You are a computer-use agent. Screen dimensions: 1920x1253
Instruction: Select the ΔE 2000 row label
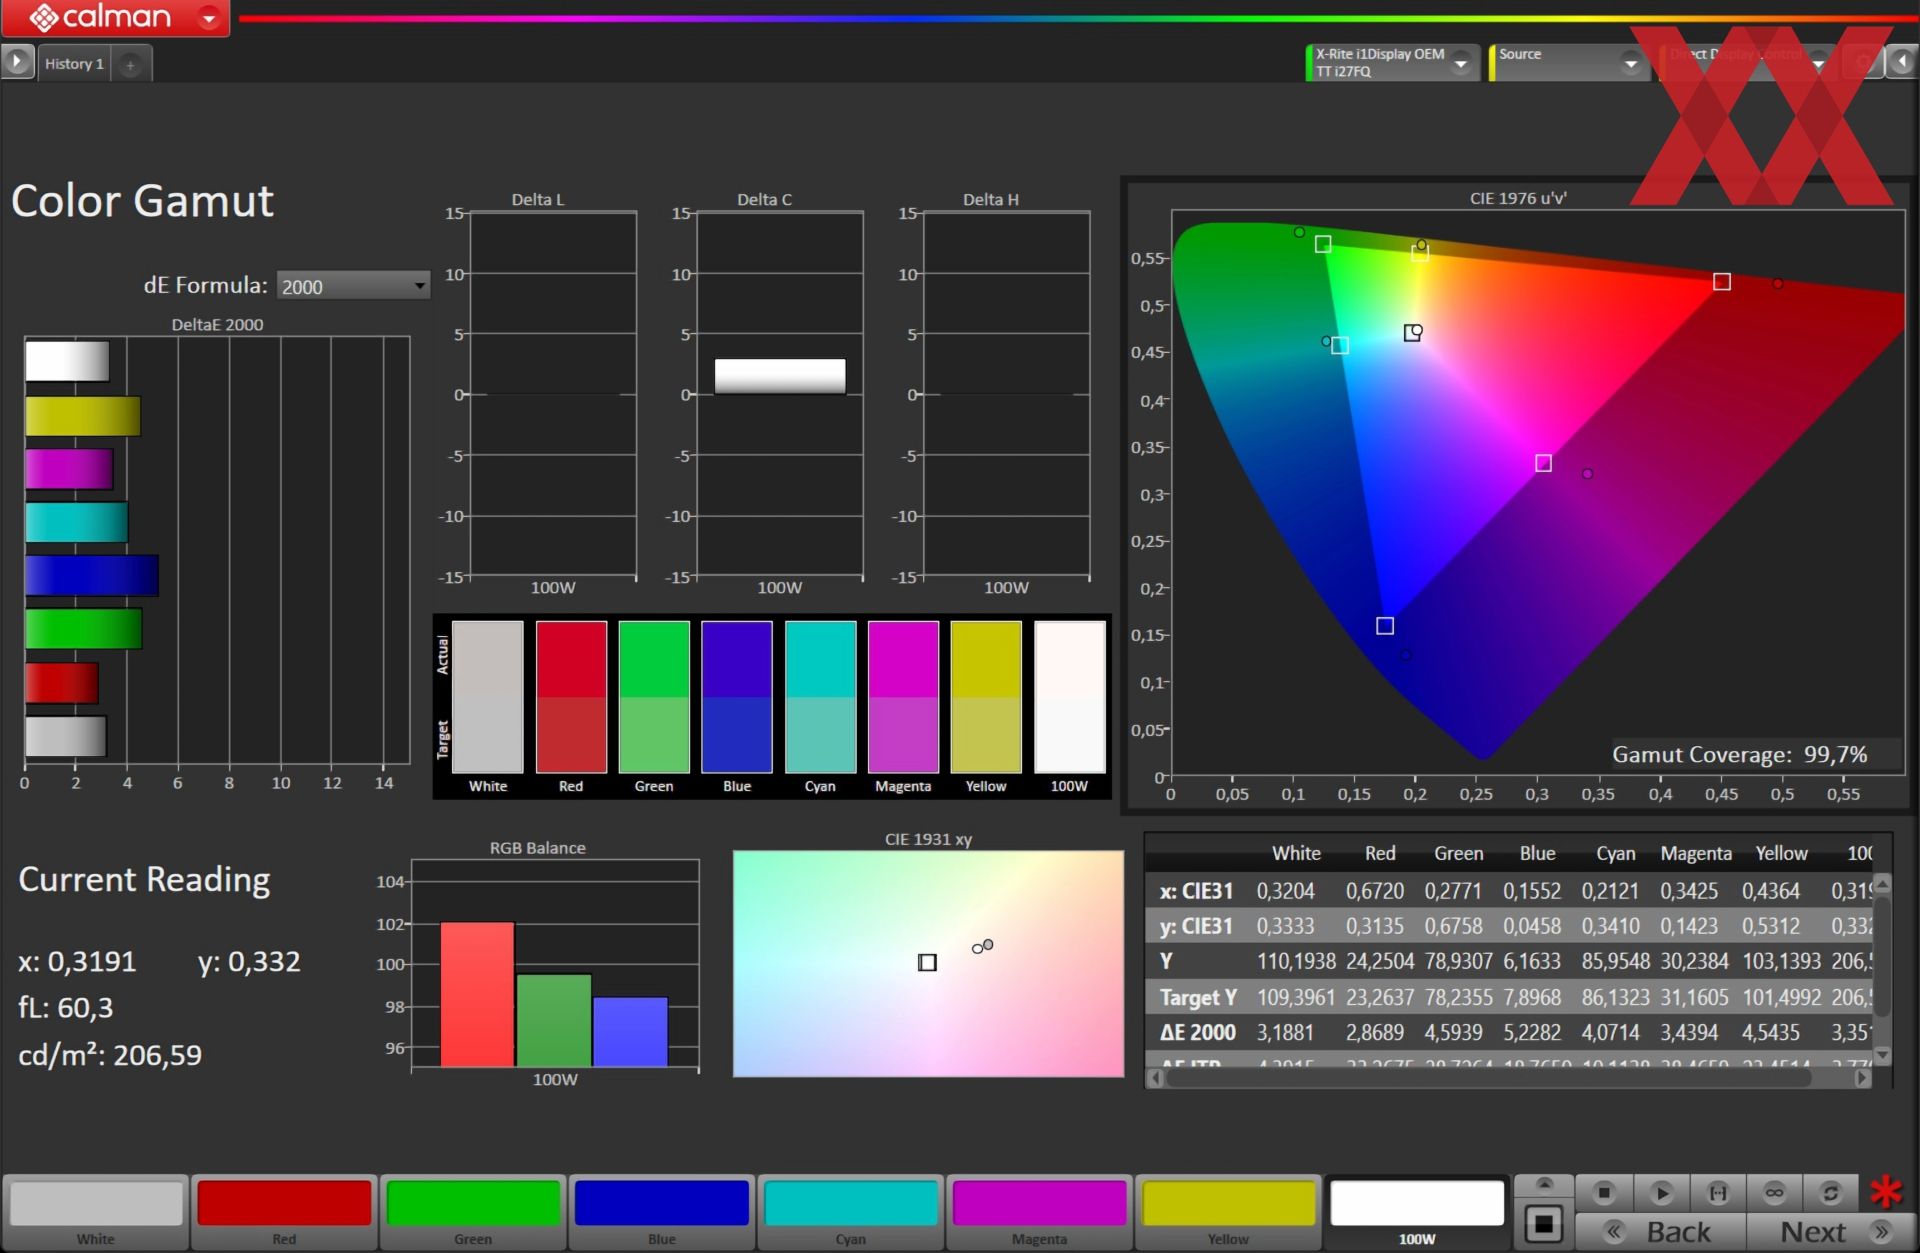pos(1198,1032)
